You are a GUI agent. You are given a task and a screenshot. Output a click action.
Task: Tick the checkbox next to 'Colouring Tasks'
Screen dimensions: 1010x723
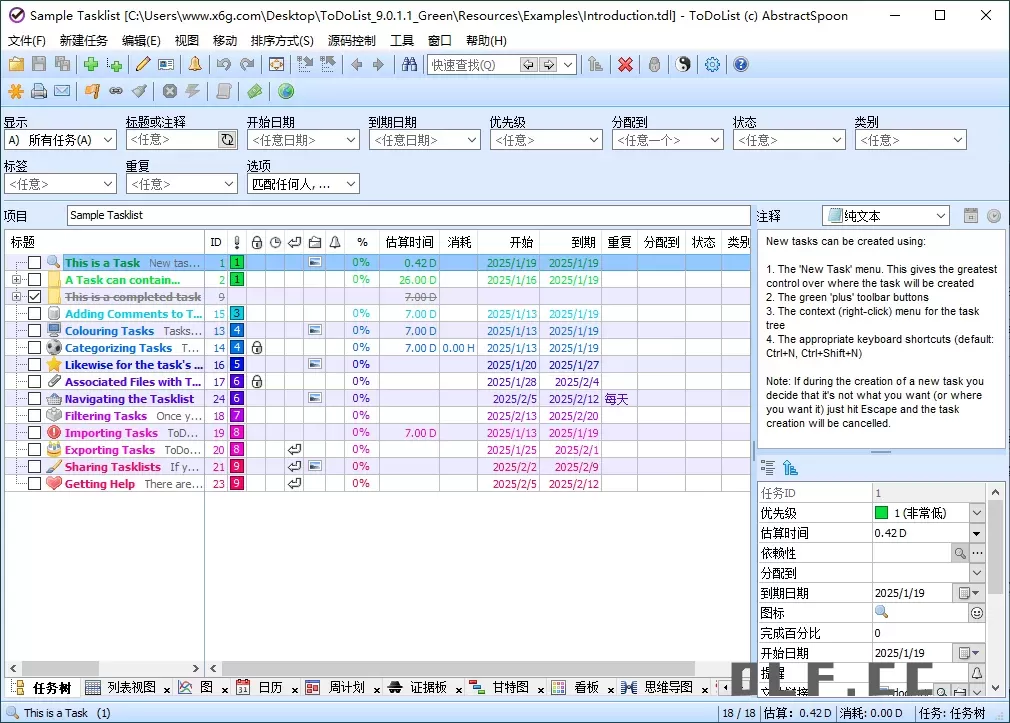click(x=33, y=331)
